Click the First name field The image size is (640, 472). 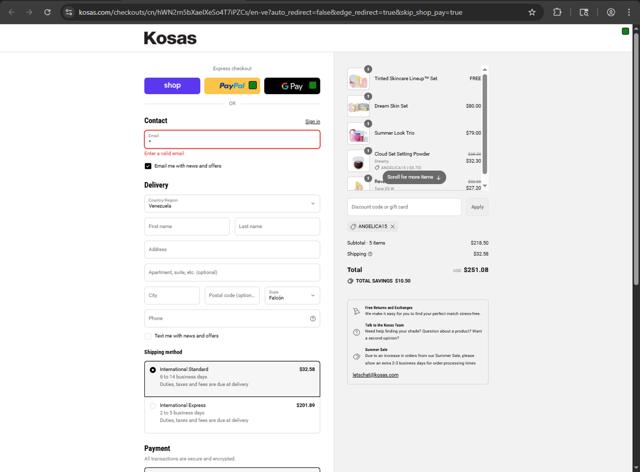pos(187,226)
